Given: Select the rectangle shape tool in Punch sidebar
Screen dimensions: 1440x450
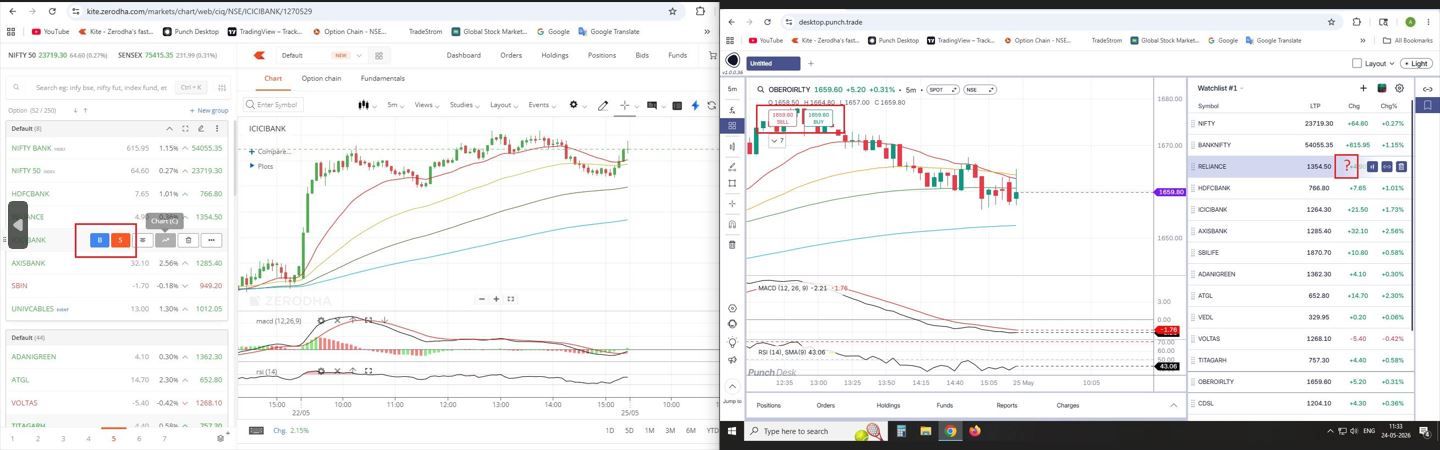Looking at the screenshot, I should tap(733, 183).
